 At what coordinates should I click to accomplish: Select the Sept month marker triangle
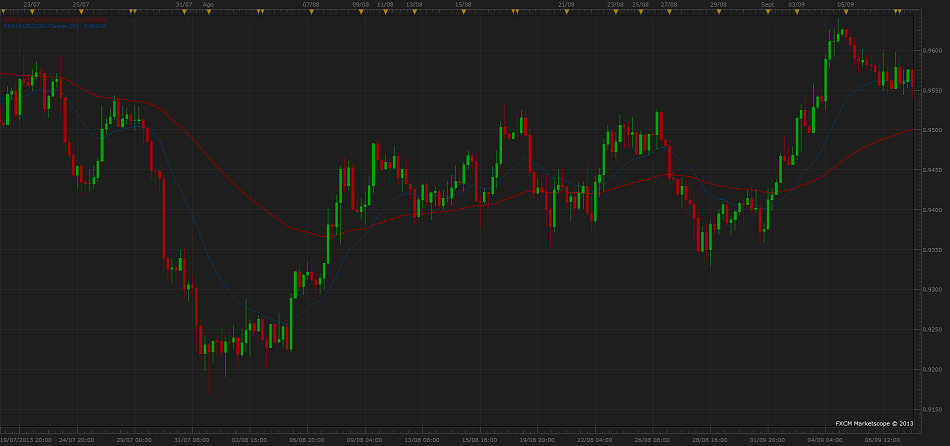768,11
